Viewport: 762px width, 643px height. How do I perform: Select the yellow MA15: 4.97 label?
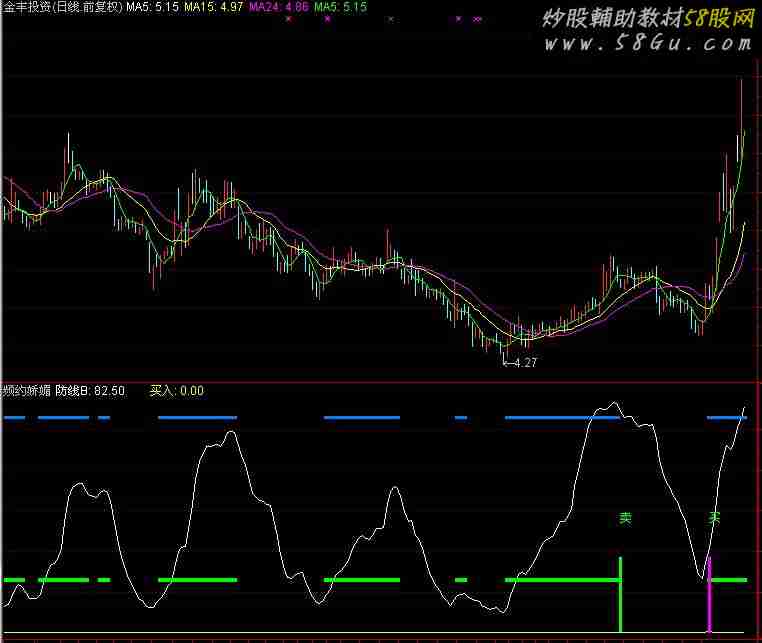[213, 7]
